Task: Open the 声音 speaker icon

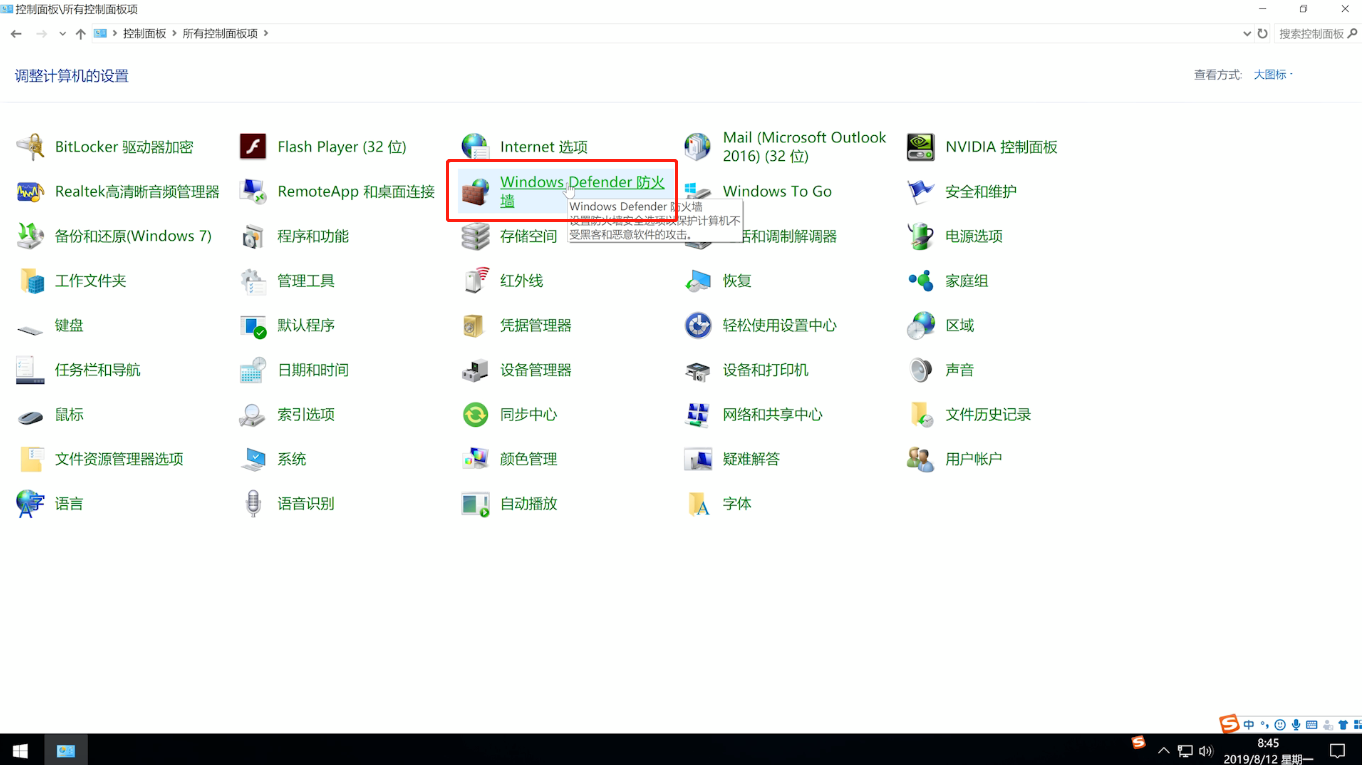Action: (920, 370)
